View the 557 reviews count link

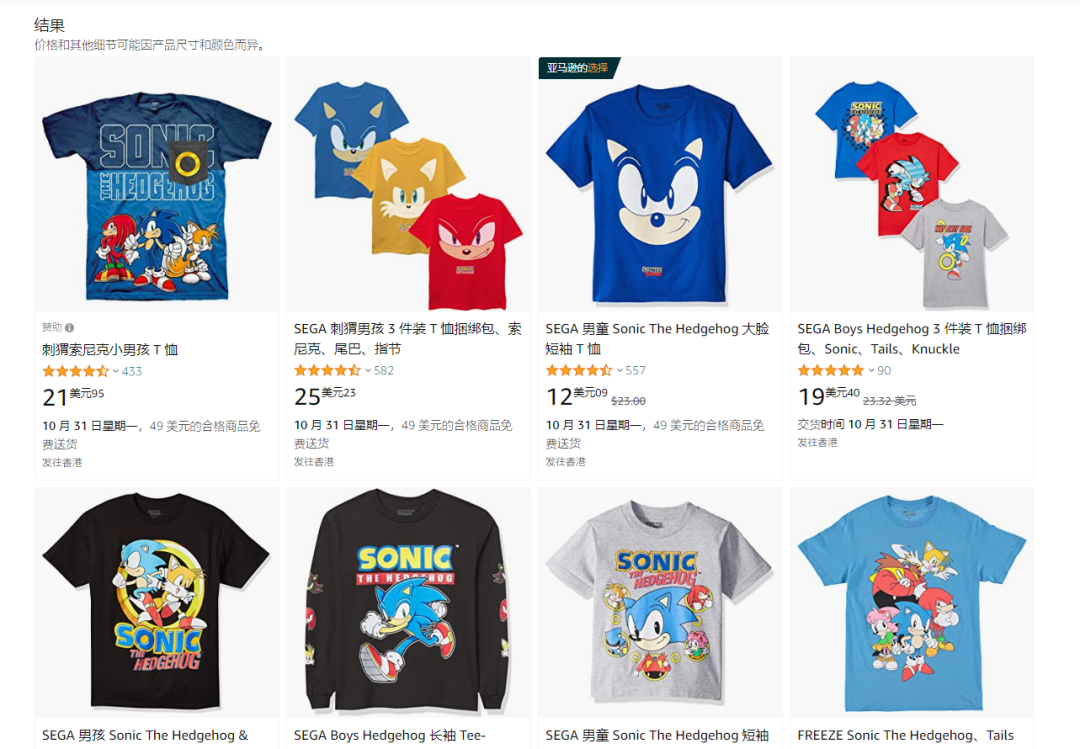point(636,371)
